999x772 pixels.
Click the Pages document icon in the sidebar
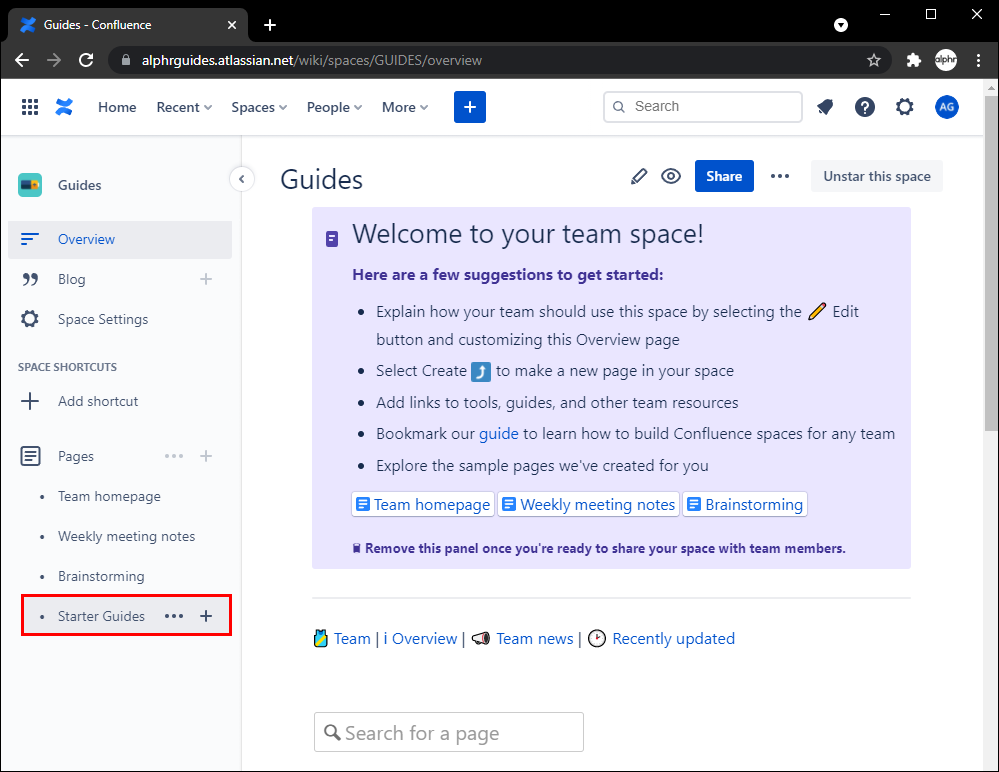[x=30, y=456]
